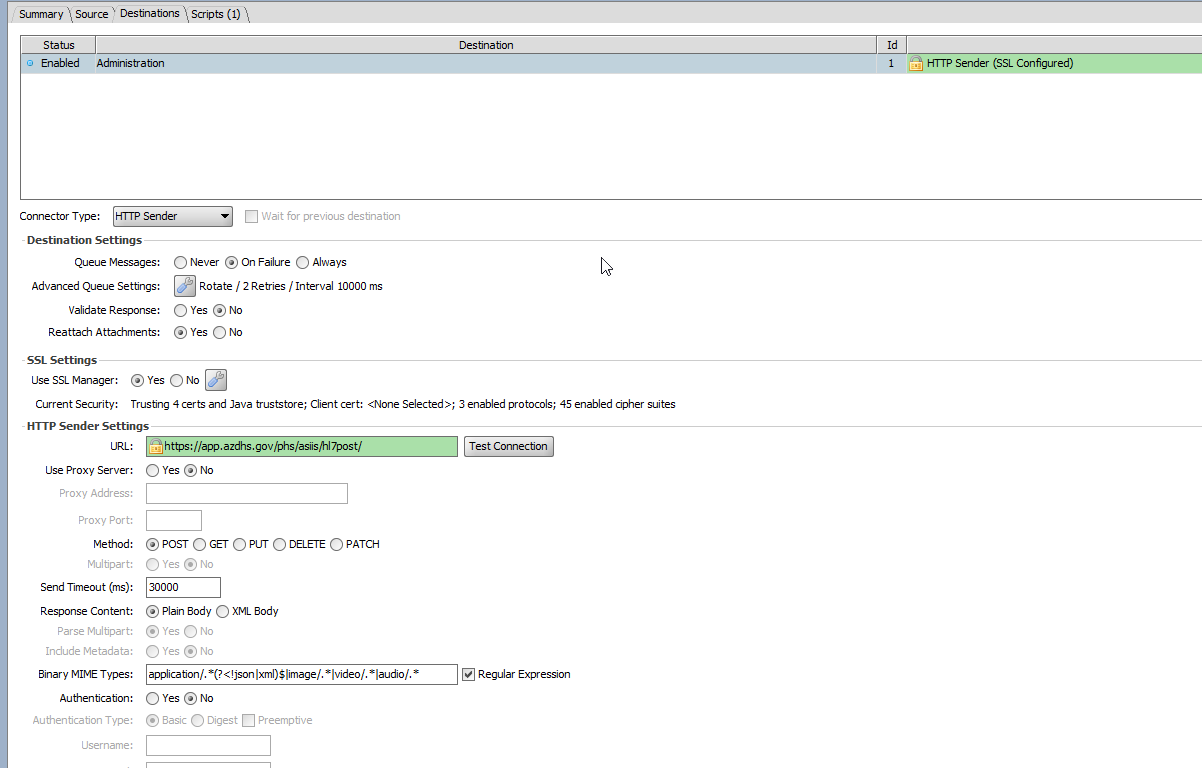The height and width of the screenshot is (768, 1202).
Task: Click the blue status indicator beside Enabled
Action: click(x=30, y=62)
